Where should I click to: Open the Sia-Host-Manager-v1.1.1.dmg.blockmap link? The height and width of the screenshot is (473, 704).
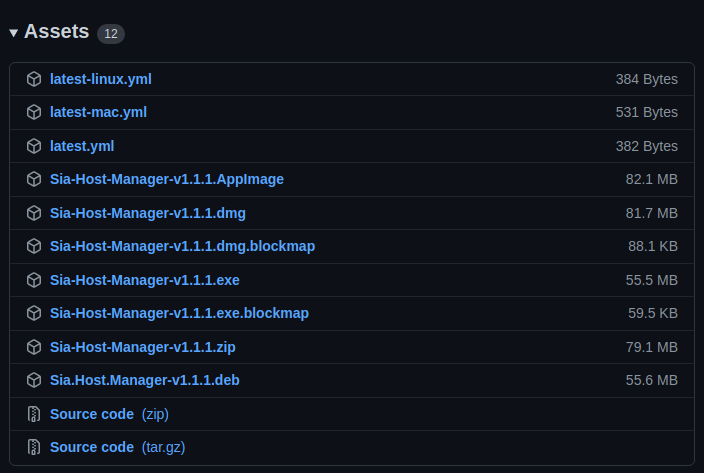pyautogui.click(x=182, y=246)
